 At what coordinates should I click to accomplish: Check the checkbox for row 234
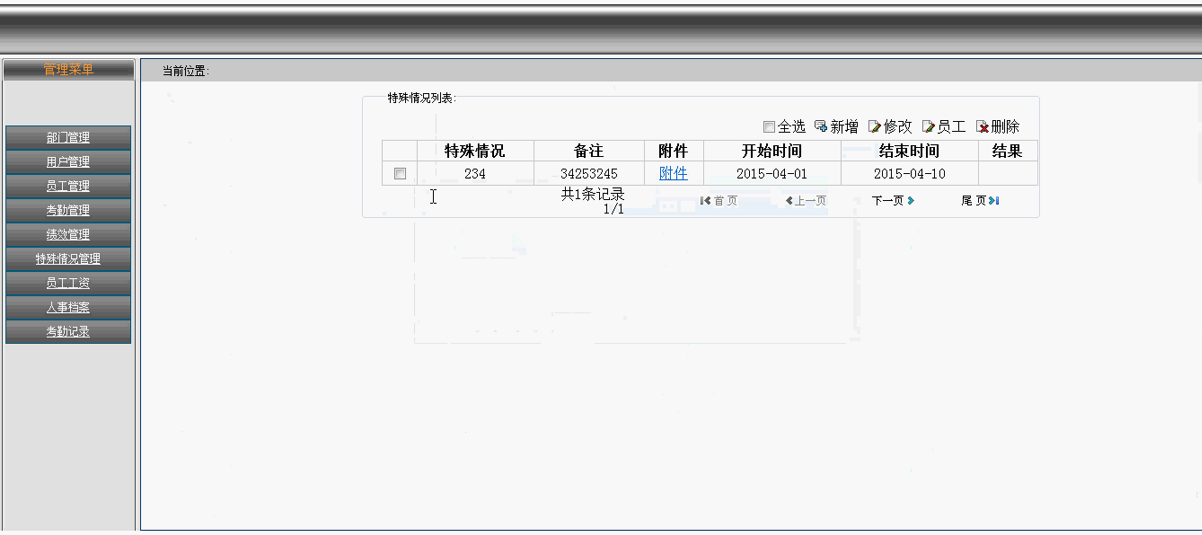400,173
